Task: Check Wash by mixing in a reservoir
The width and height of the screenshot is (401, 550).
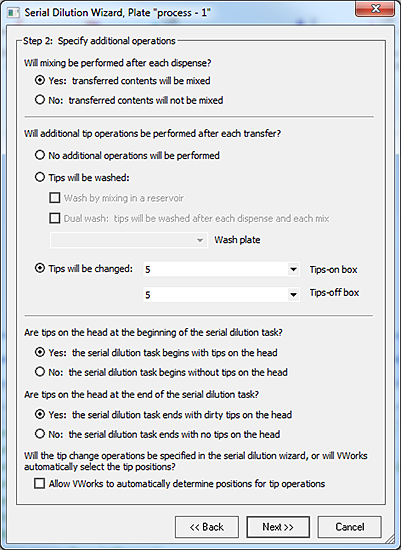Action: (x=55, y=198)
